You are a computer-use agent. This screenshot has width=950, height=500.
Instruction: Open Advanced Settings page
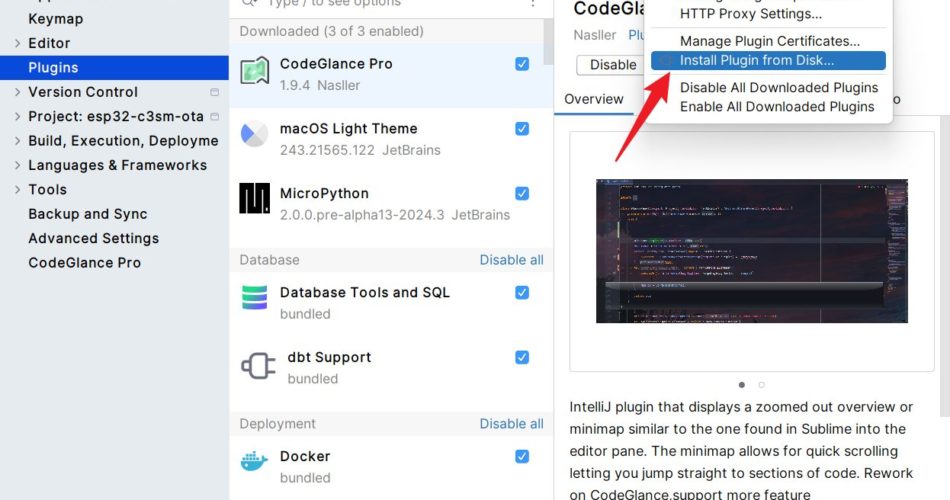pyautogui.click(x=93, y=238)
